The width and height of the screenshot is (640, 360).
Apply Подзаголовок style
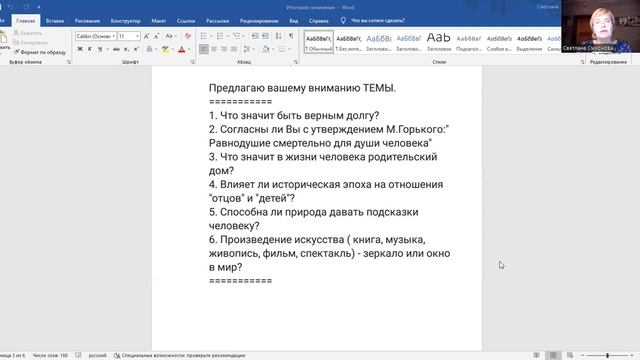tap(469, 42)
